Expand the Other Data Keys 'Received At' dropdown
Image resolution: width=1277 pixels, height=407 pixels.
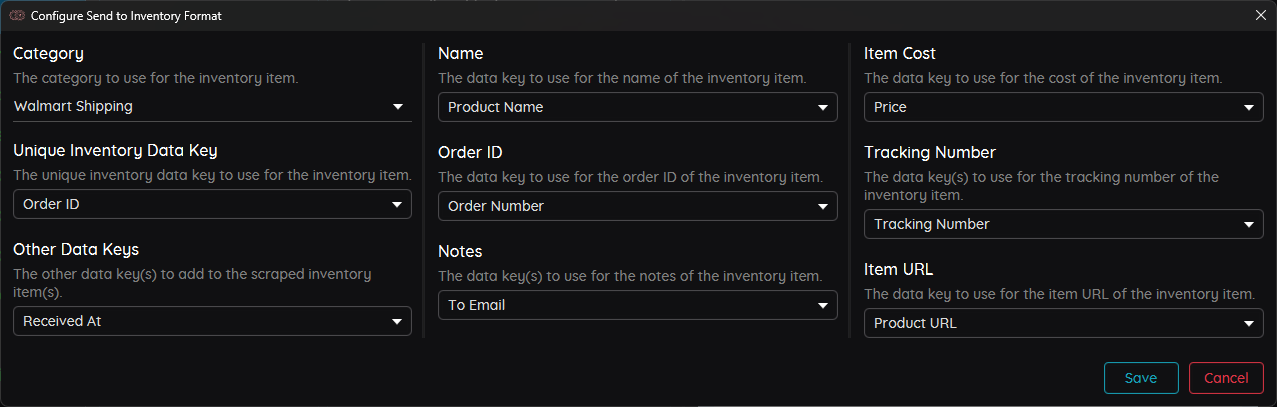(200, 321)
